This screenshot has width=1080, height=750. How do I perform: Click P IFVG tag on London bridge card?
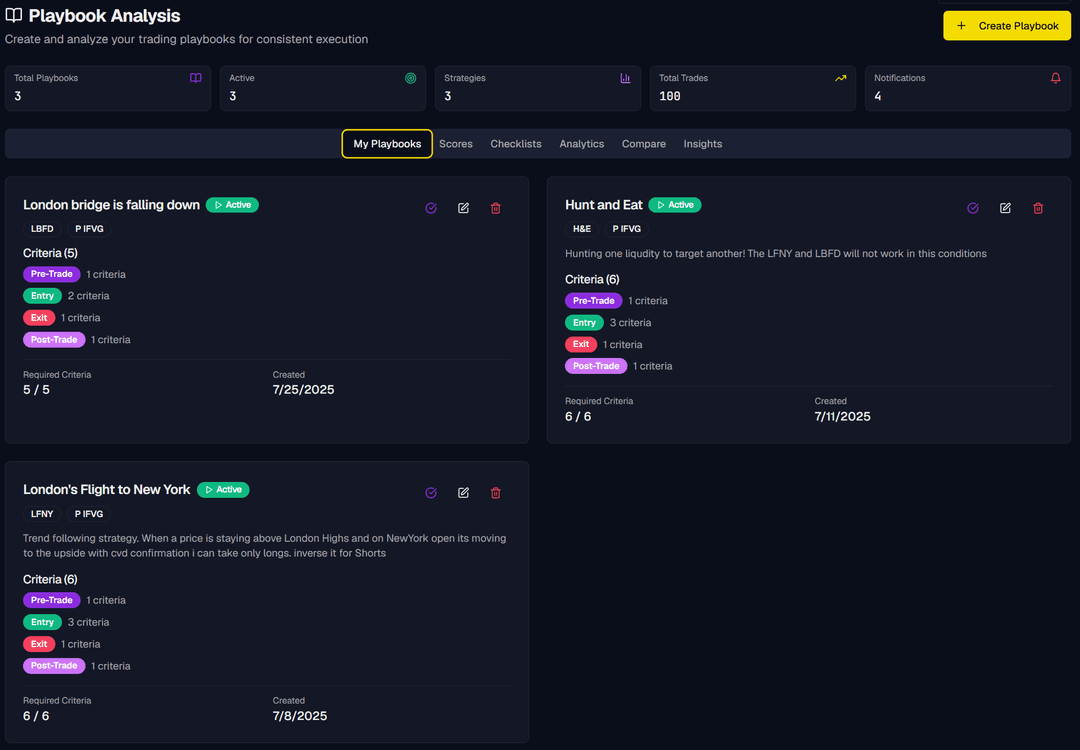click(x=89, y=229)
